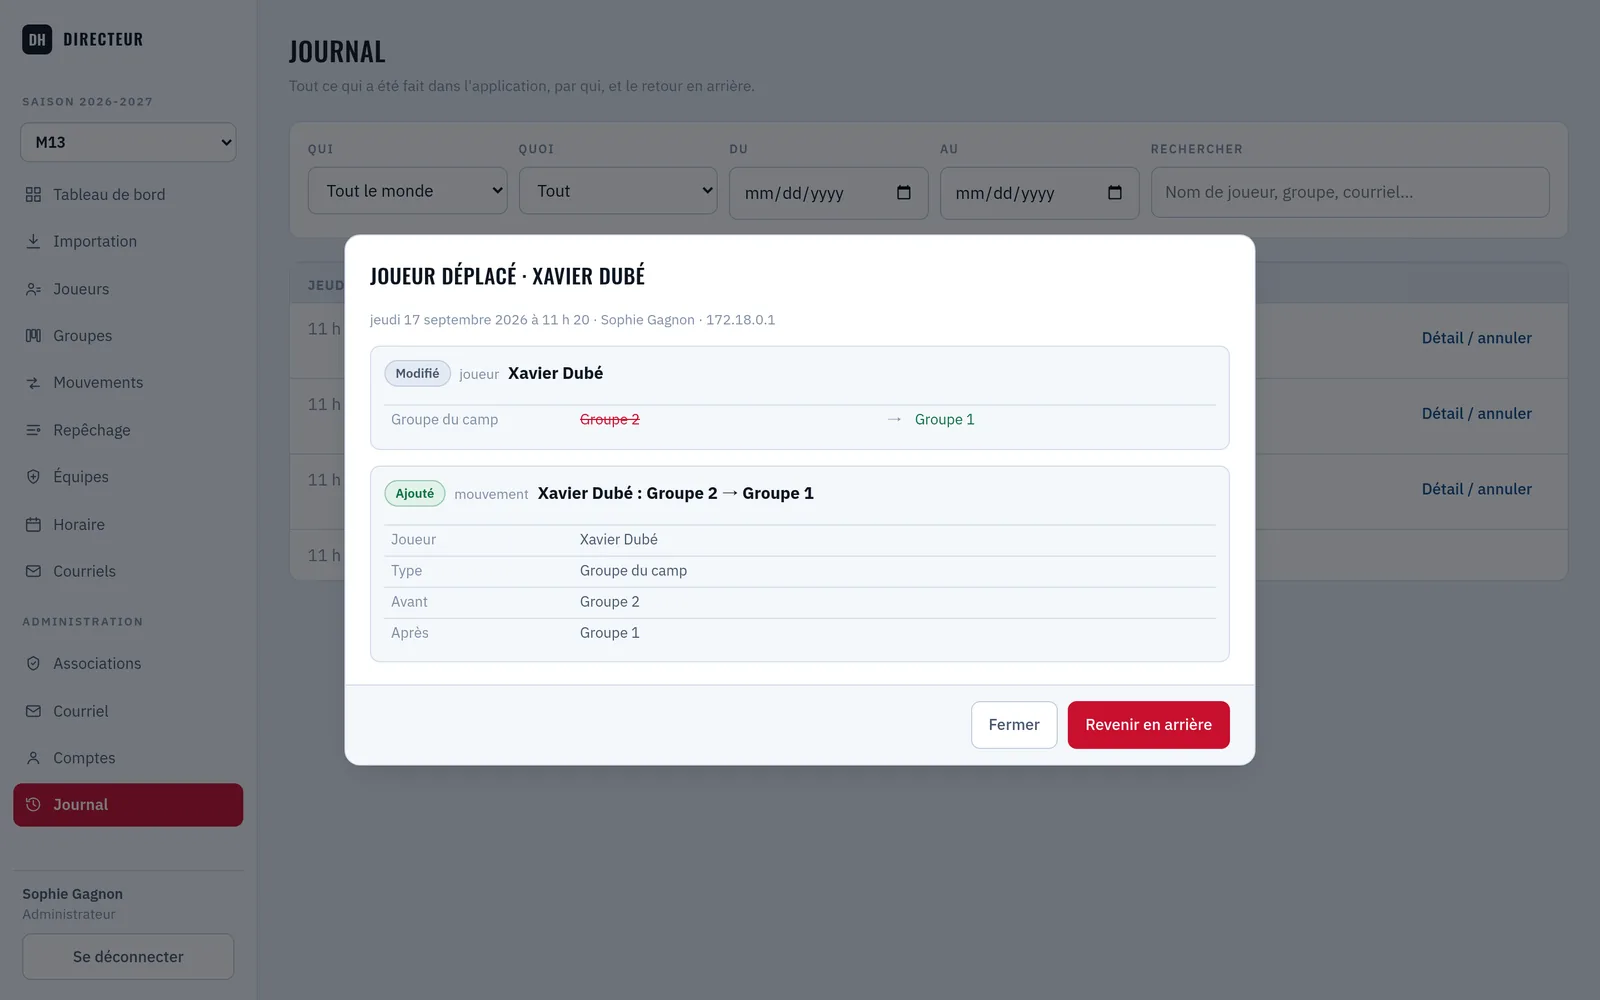Expand the Qui filter 'Tout le monde'
The height and width of the screenshot is (1000, 1600).
click(x=408, y=191)
